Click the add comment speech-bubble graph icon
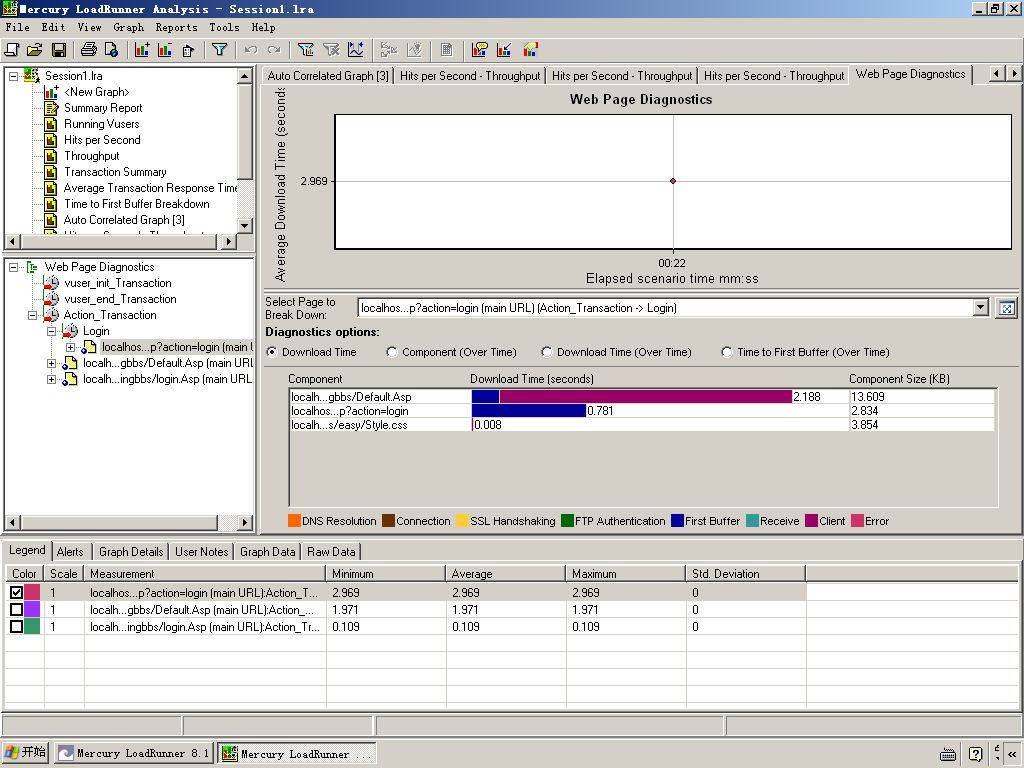Image resolution: width=1024 pixels, height=768 pixels. click(x=479, y=50)
